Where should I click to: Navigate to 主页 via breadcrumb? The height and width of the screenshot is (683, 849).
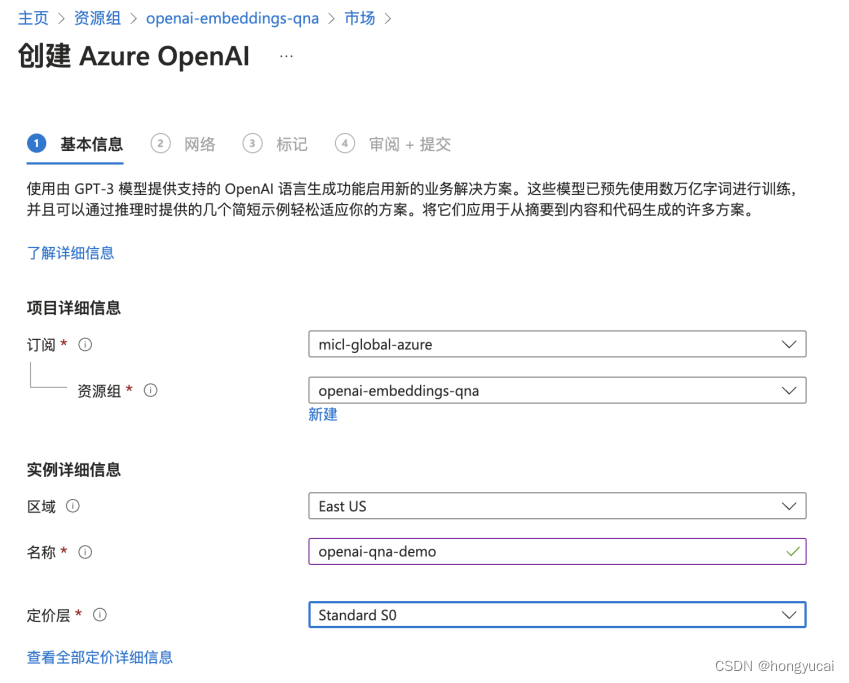pyautogui.click(x=33, y=17)
